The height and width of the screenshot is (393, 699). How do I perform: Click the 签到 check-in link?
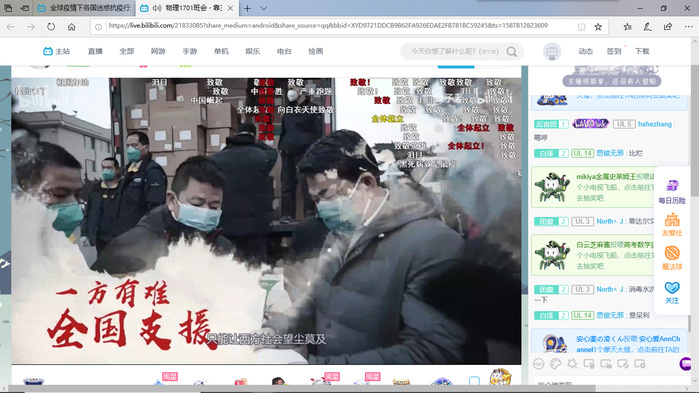(x=614, y=51)
